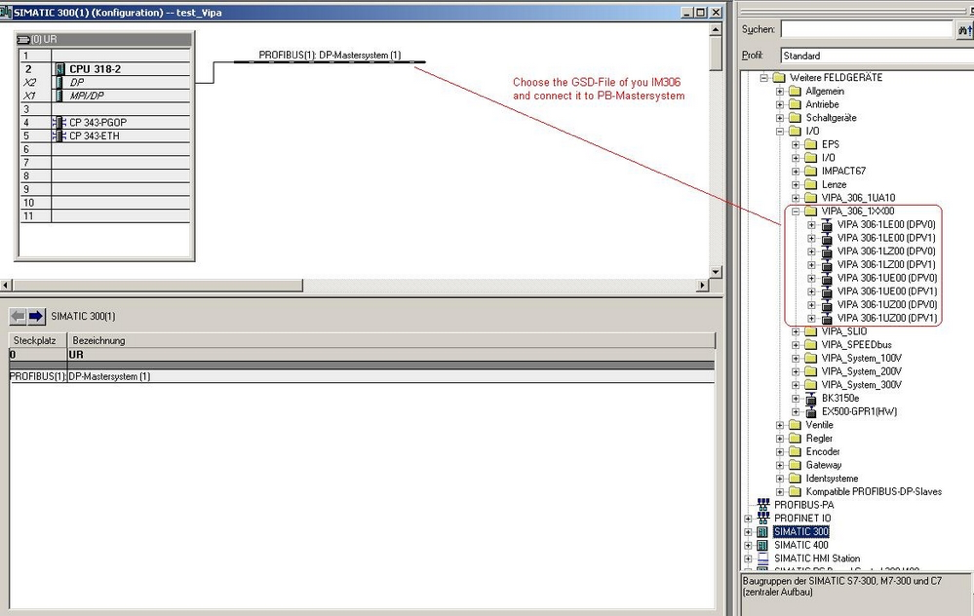This screenshot has width=974, height=616.
Task: Select the Lenze folder entry
Action: [834, 184]
